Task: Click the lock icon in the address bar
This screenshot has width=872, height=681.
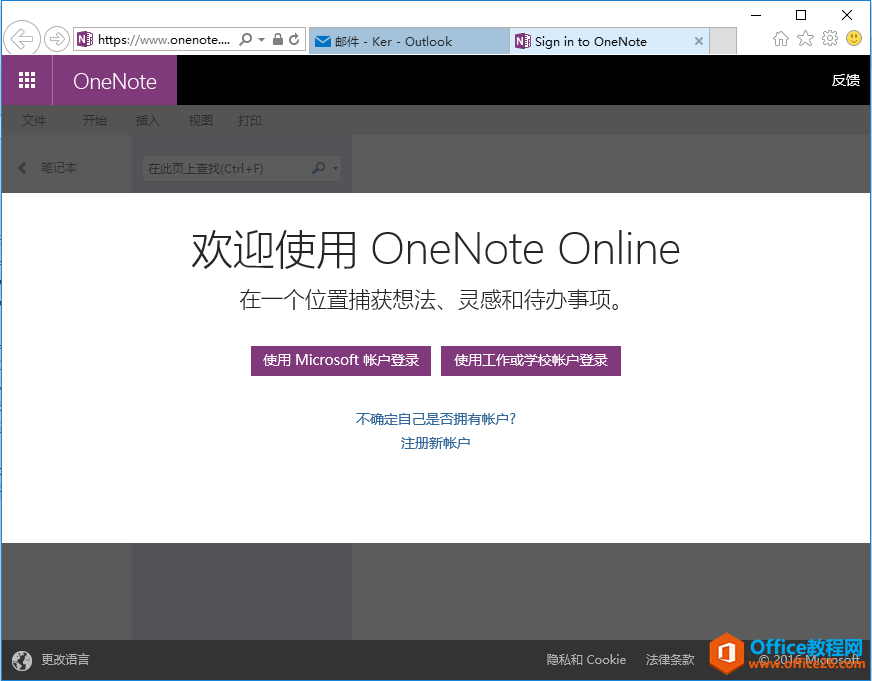Action: [x=276, y=40]
